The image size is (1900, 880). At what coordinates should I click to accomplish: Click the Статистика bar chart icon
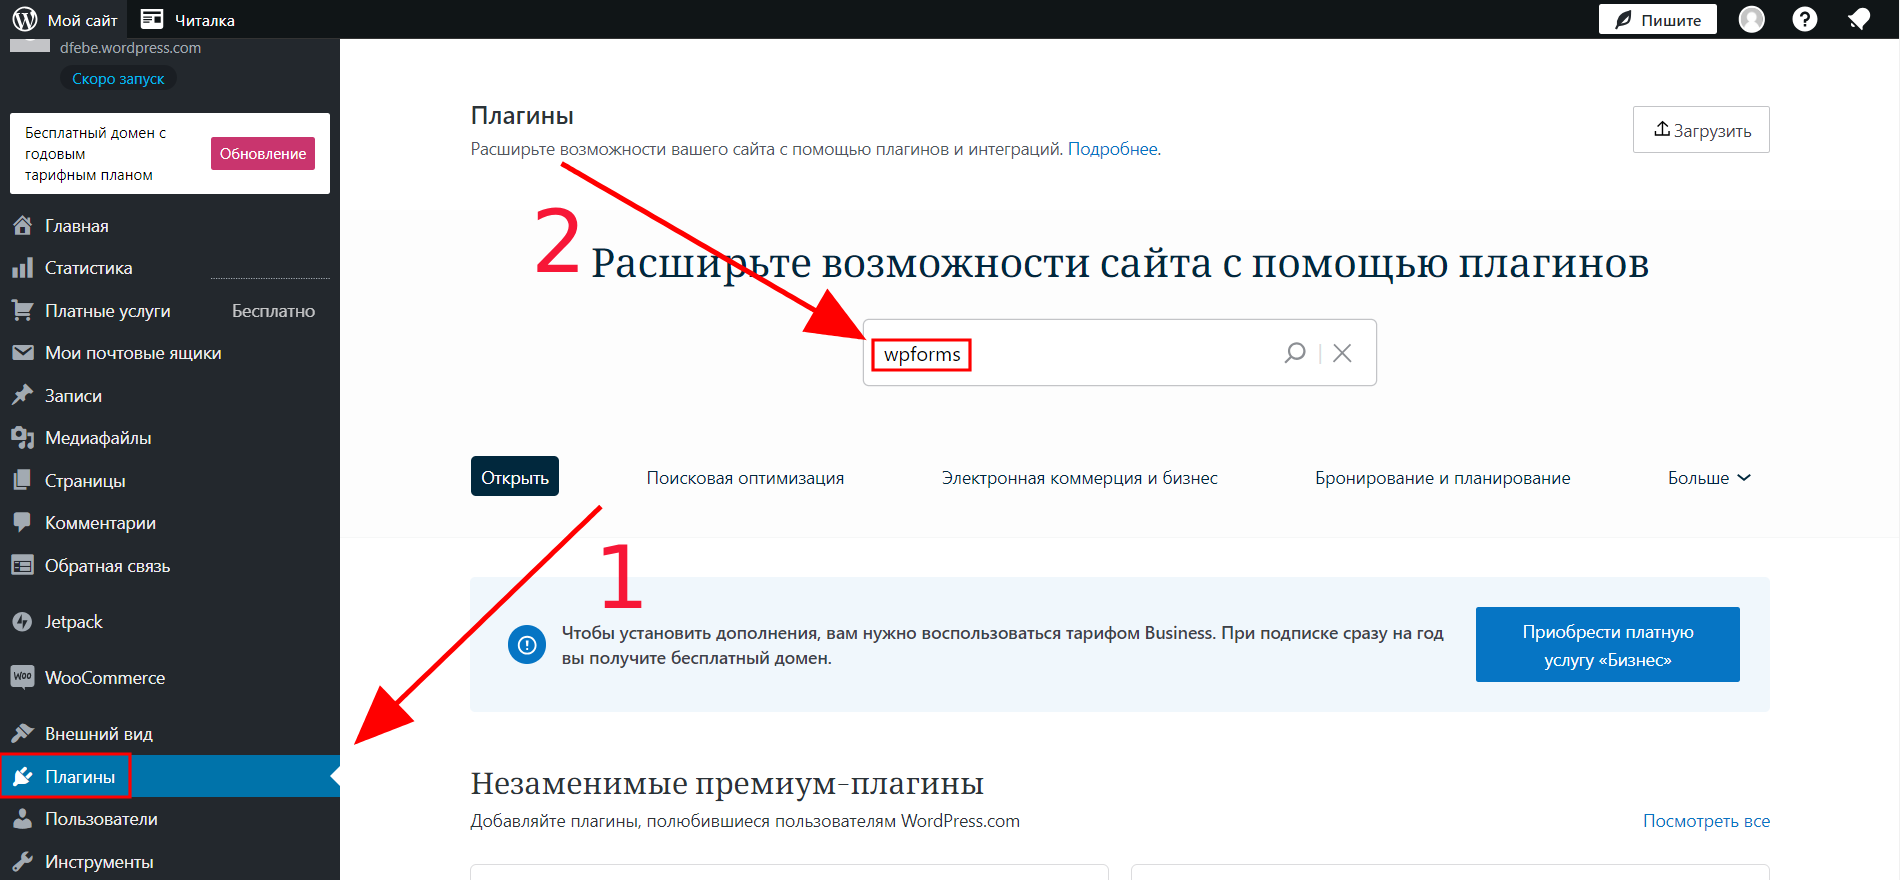(x=22, y=268)
